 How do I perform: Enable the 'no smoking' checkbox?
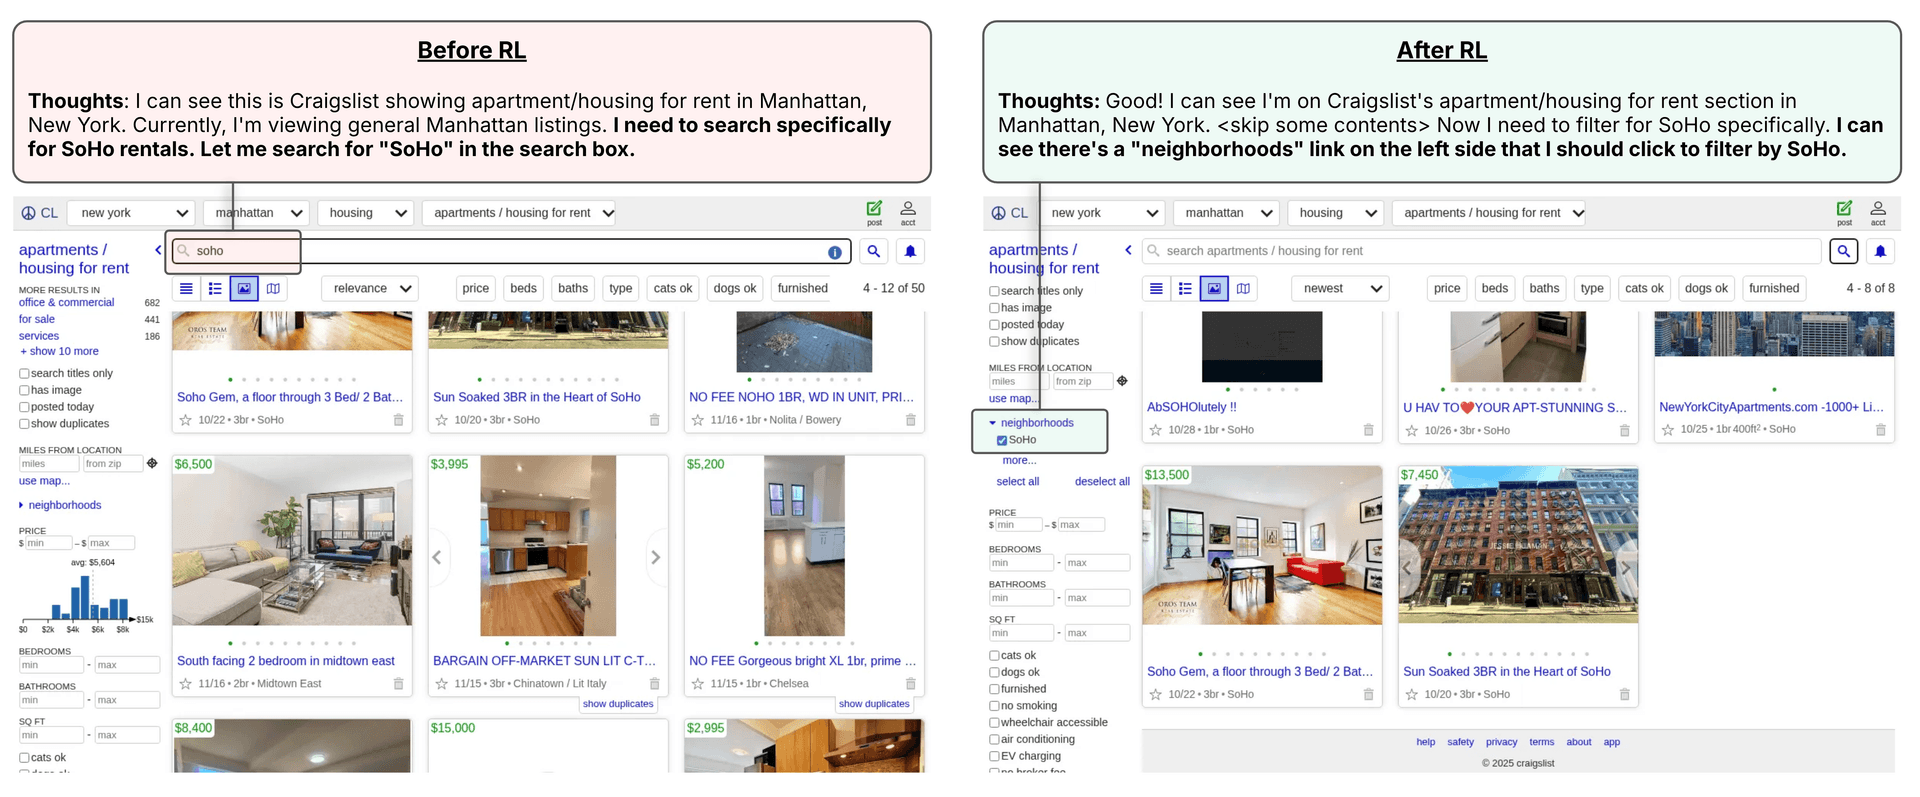[x=994, y=706]
